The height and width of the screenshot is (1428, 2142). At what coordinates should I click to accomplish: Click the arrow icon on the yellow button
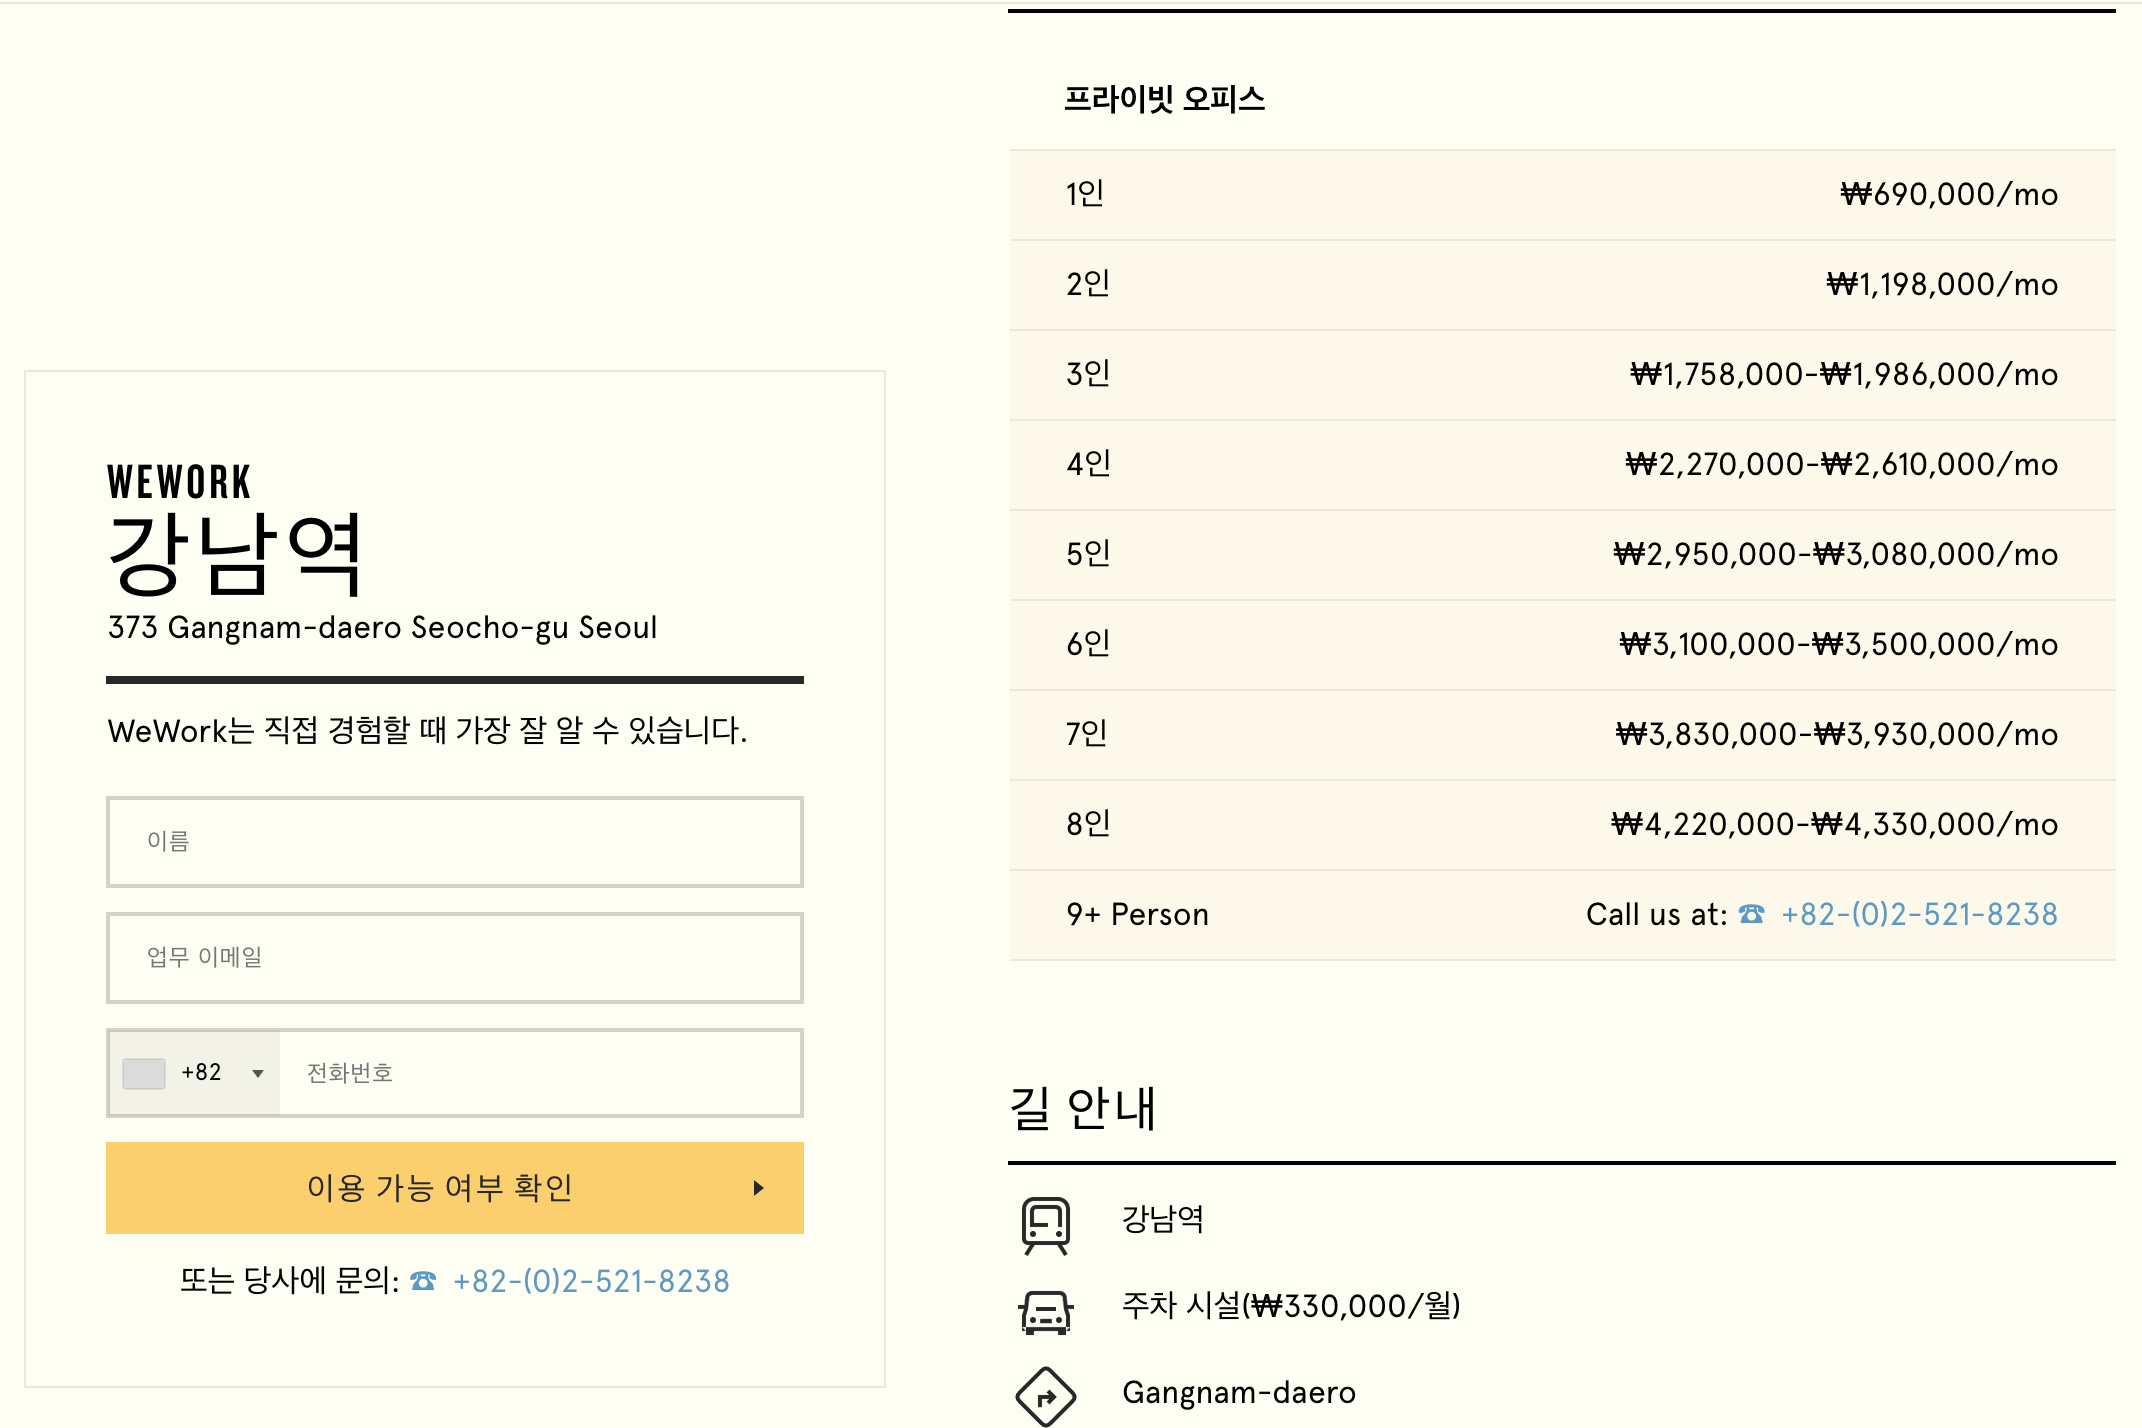(758, 1188)
